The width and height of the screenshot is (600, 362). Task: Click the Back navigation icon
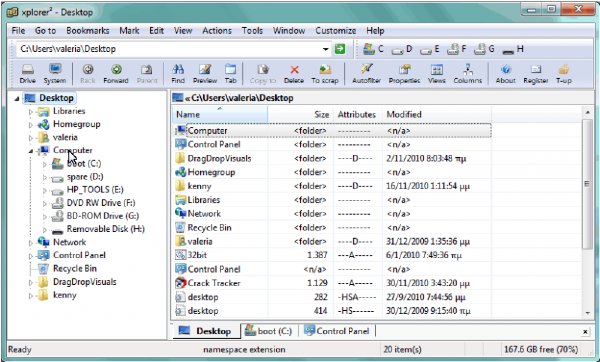(x=88, y=73)
